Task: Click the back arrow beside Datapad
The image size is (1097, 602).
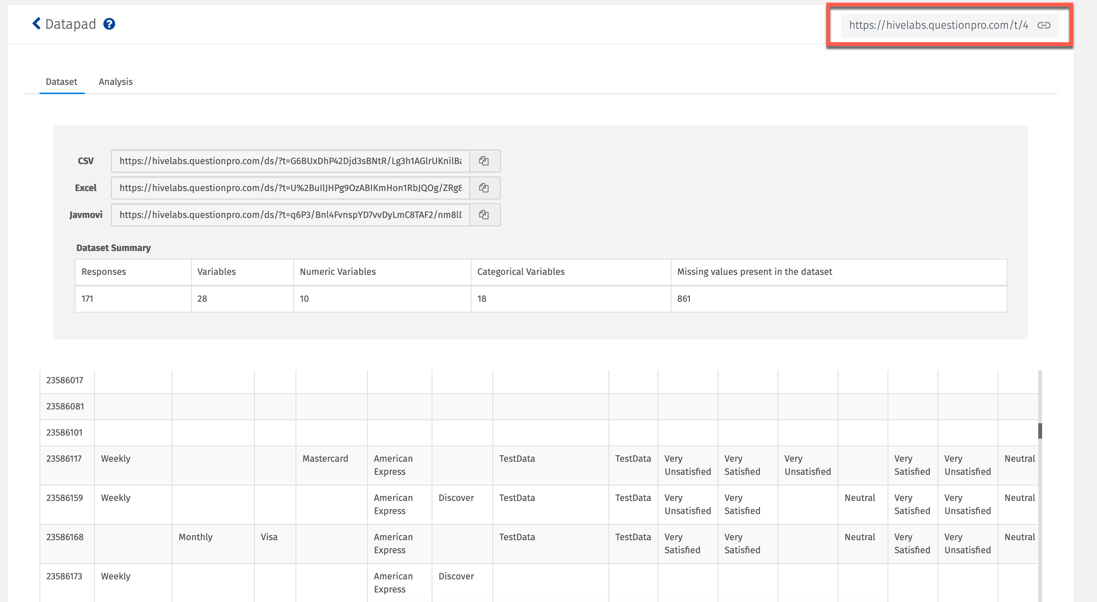Action: pos(36,24)
